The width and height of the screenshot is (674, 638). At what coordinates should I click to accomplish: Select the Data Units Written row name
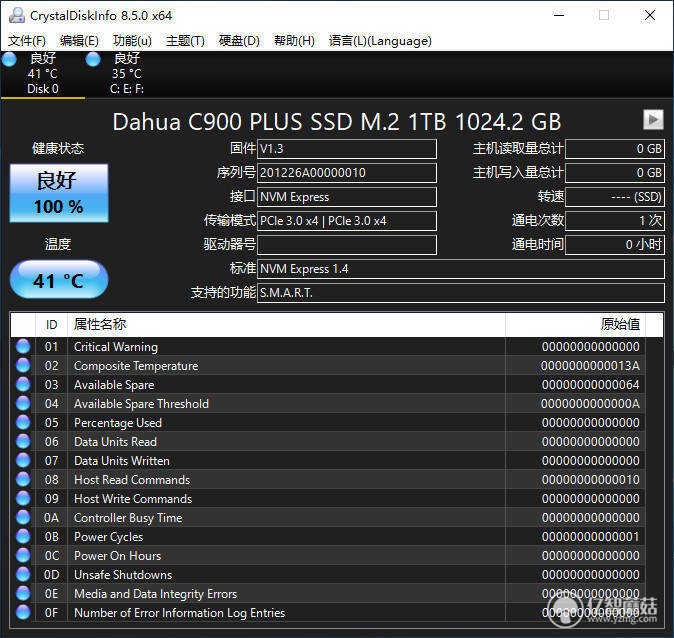tap(122, 461)
